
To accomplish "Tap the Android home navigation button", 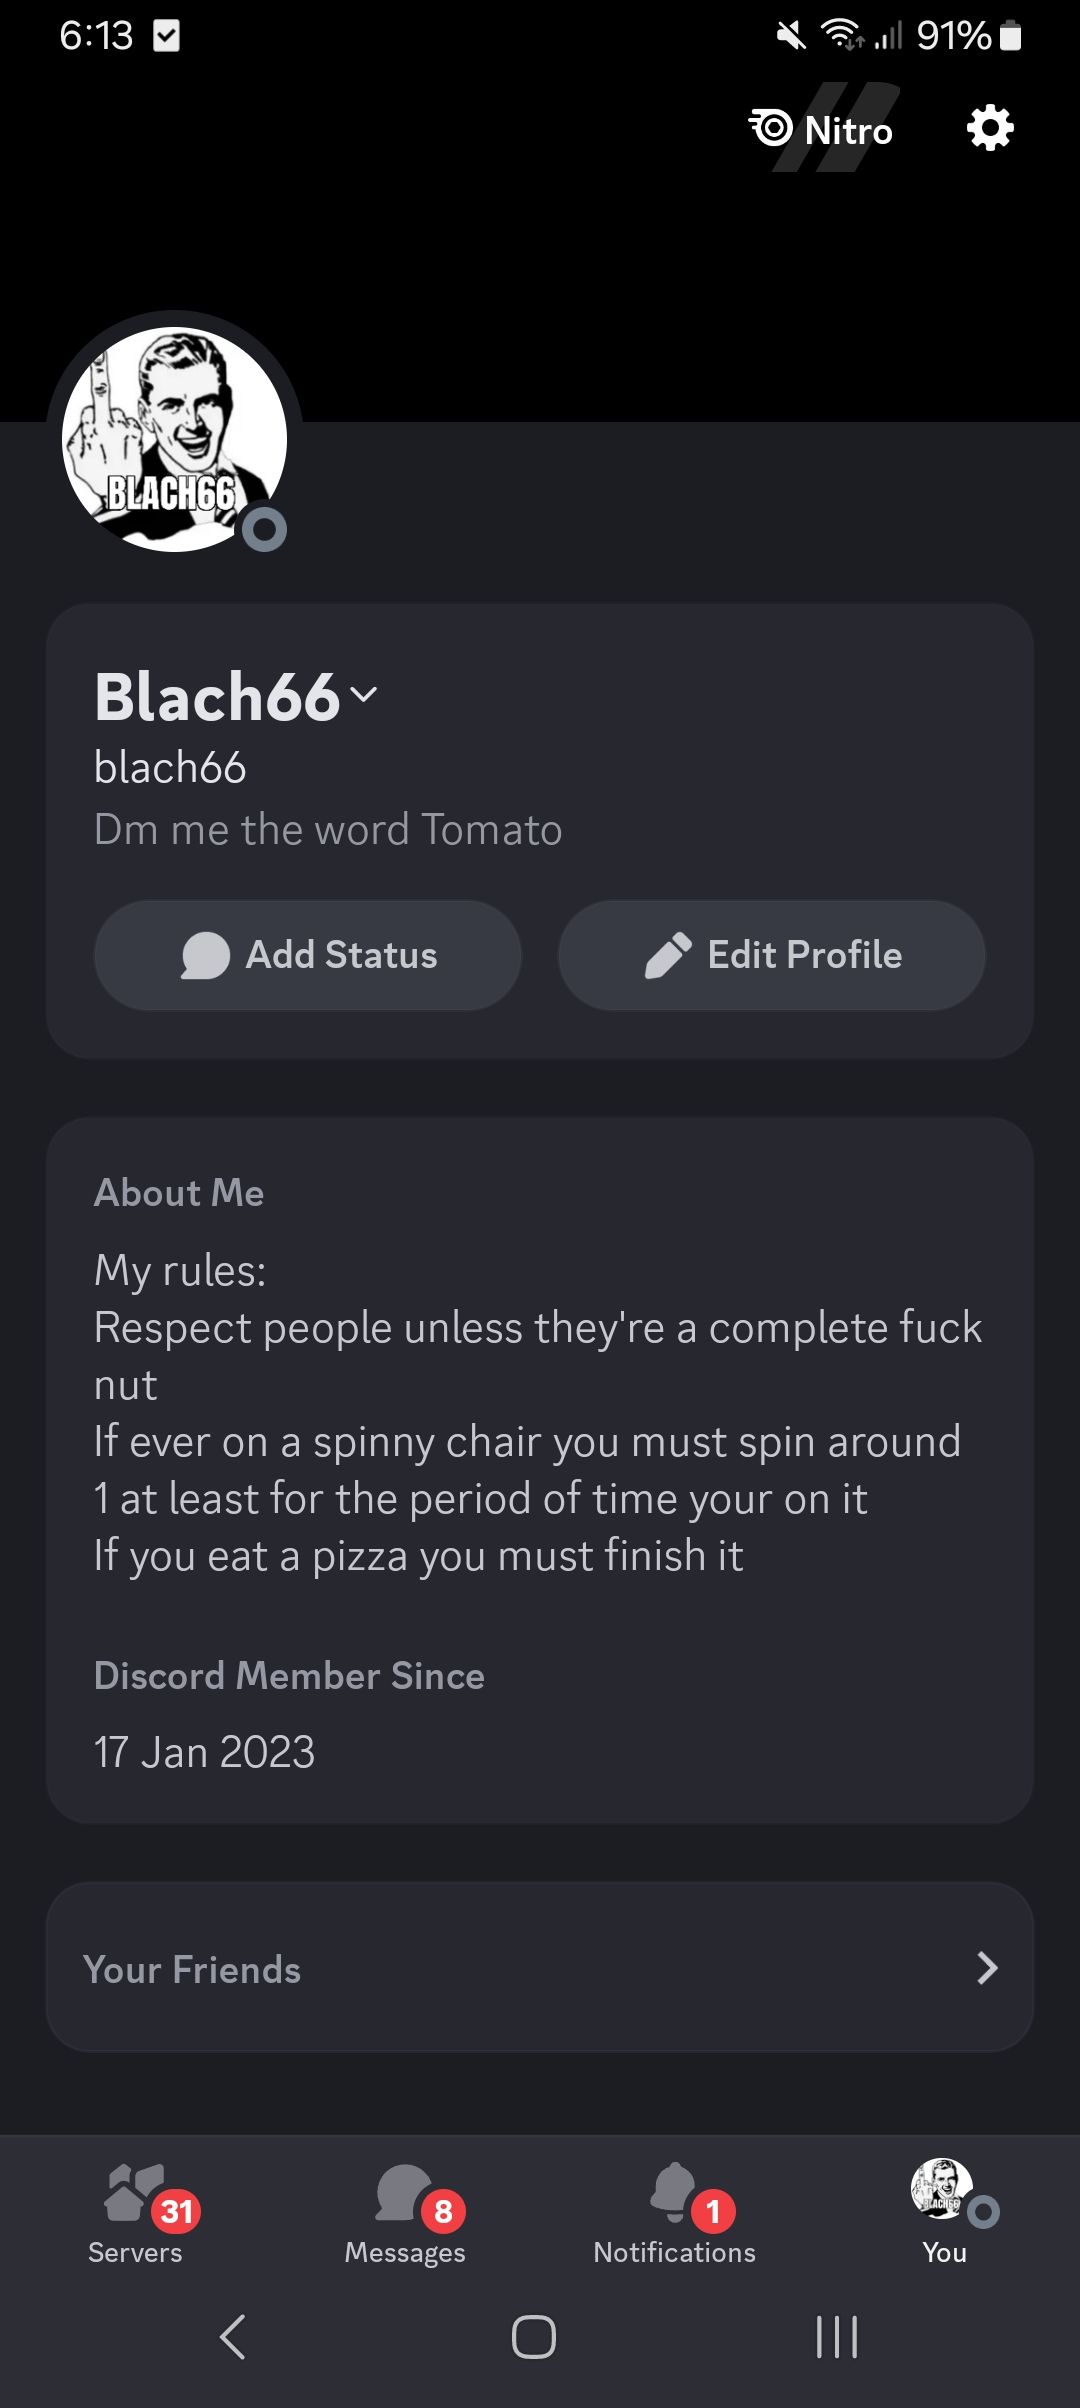I will 534,2337.
